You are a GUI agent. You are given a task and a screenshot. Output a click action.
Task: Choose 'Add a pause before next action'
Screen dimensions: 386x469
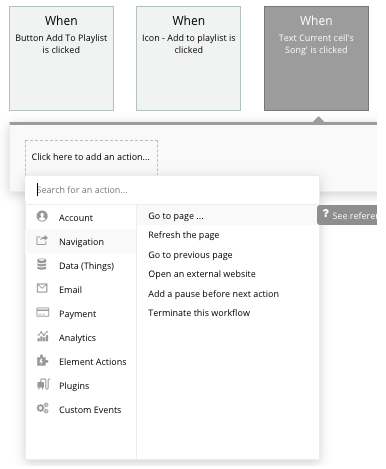pos(214,294)
